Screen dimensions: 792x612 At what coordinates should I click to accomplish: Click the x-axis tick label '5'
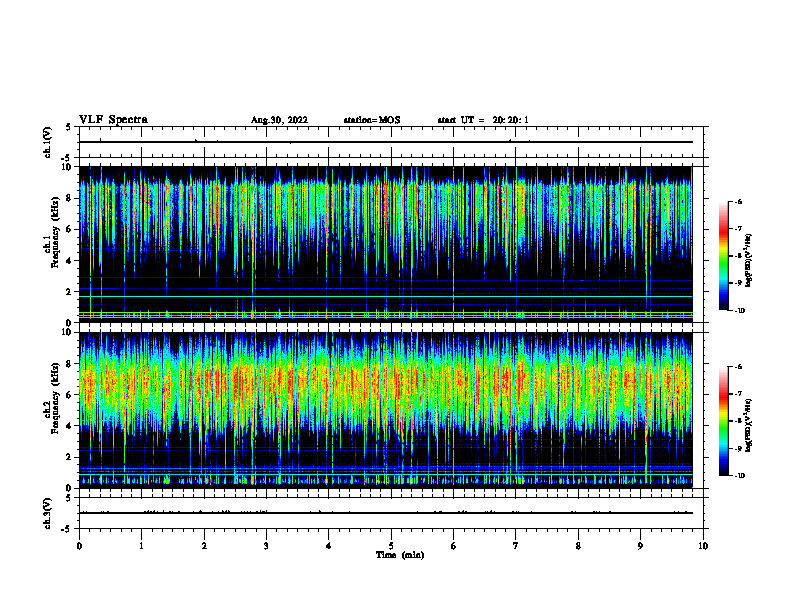click(391, 546)
